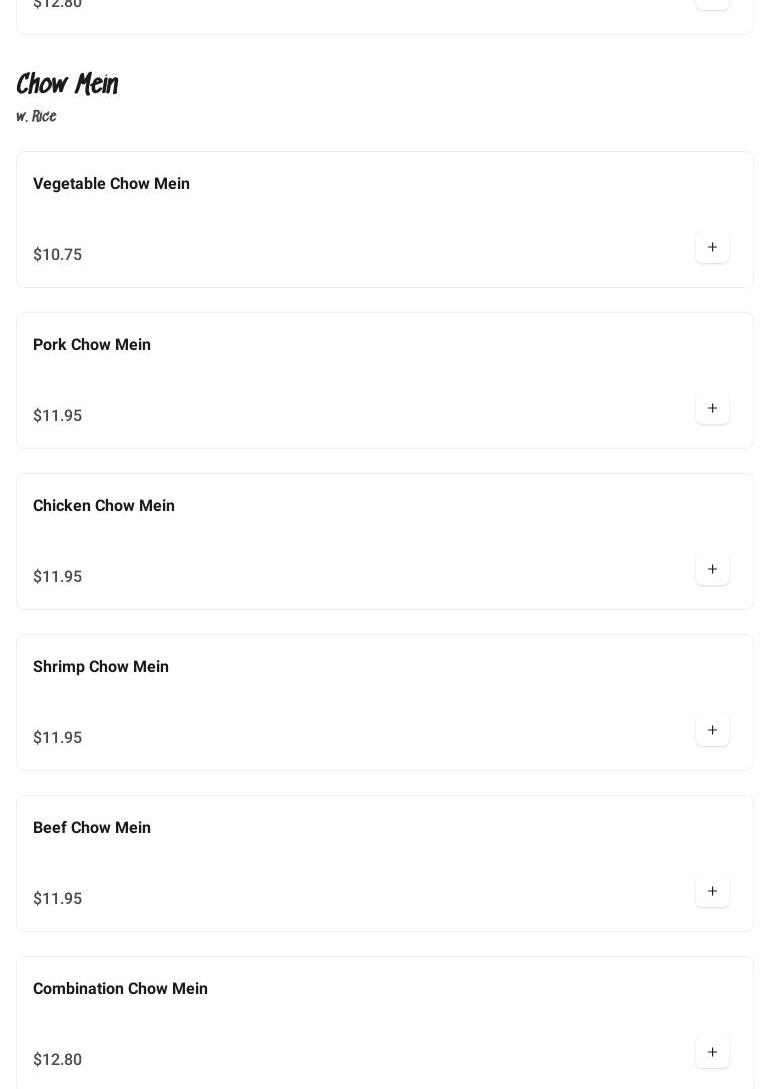Select the Pork Chow Mein item name
The height and width of the screenshot is (1089, 770).
(x=92, y=345)
